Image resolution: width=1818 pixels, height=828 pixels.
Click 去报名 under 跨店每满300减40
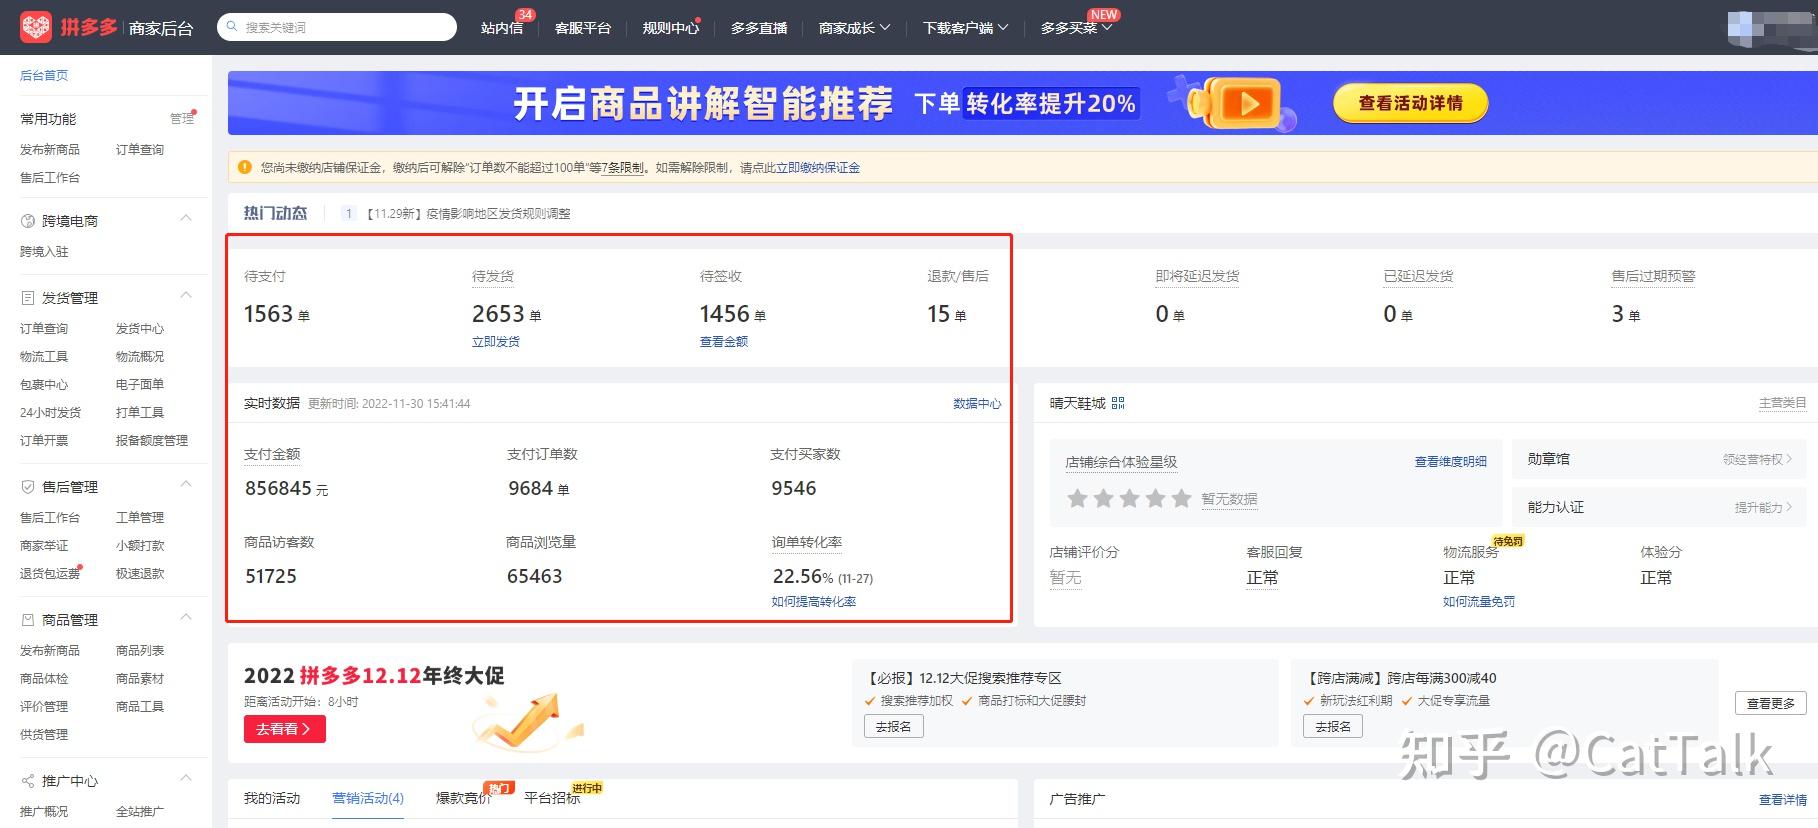click(1333, 727)
